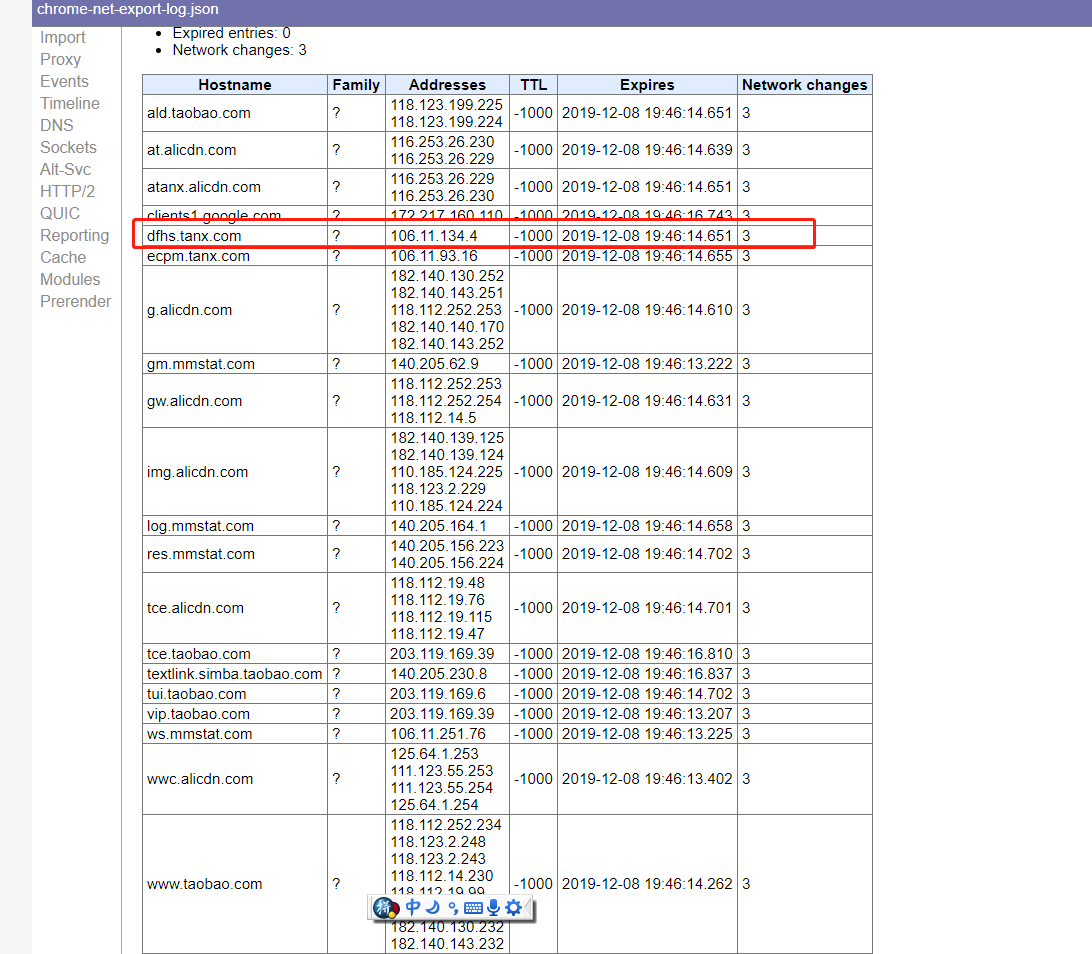Open the HTTP/2 section in sidebar
The image size is (1092, 954).
pyautogui.click(x=68, y=191)
